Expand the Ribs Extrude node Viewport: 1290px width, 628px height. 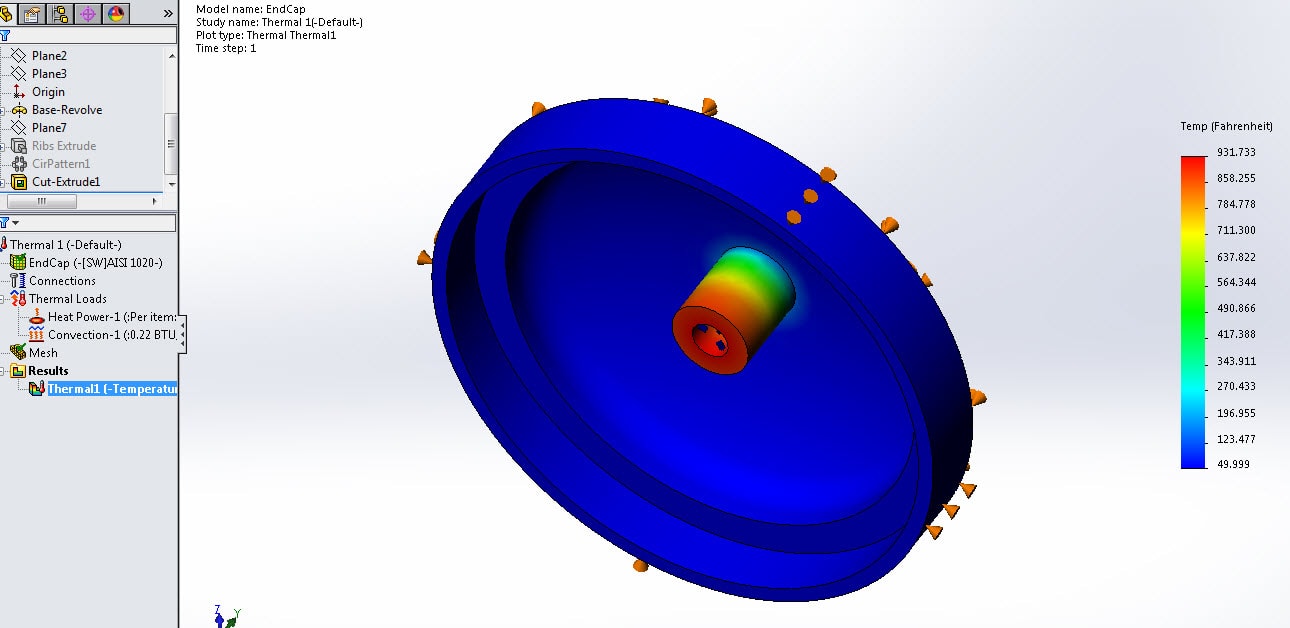(x=3, y=146)
